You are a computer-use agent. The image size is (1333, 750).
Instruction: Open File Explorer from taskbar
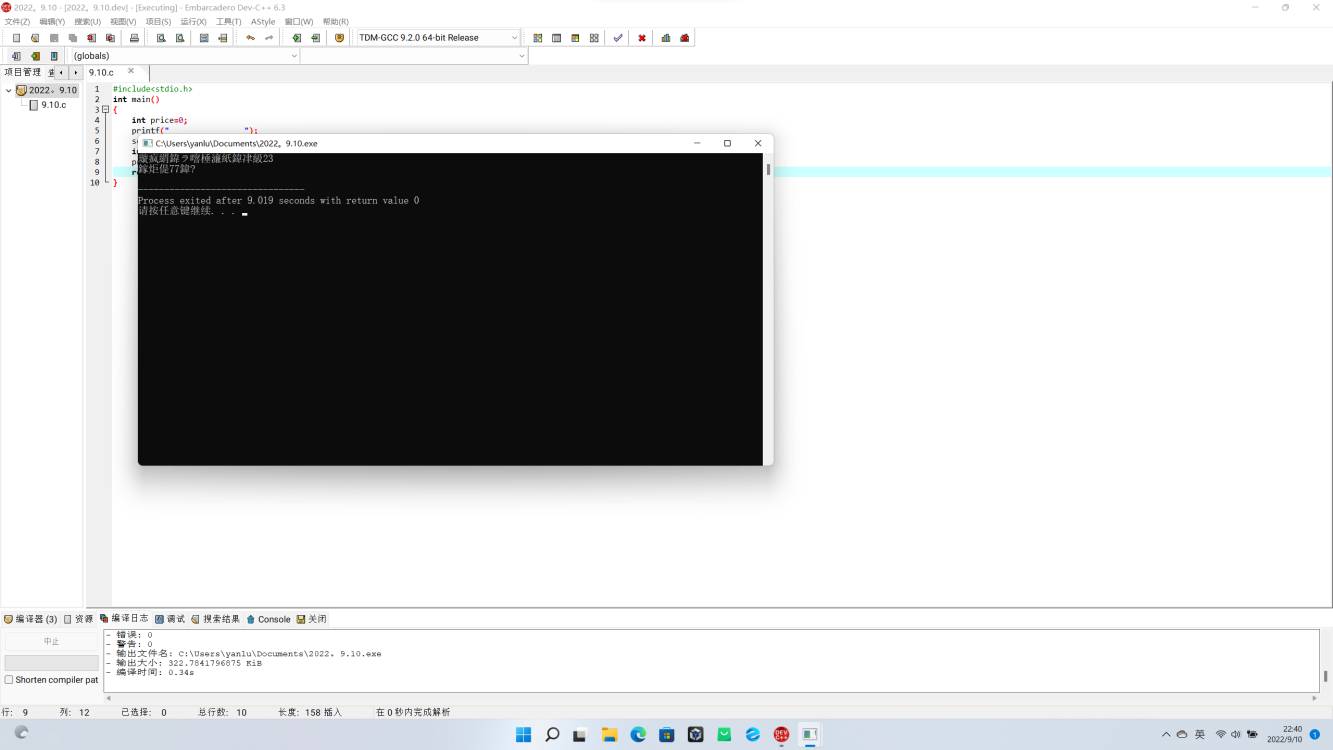[x=609, y=735]
